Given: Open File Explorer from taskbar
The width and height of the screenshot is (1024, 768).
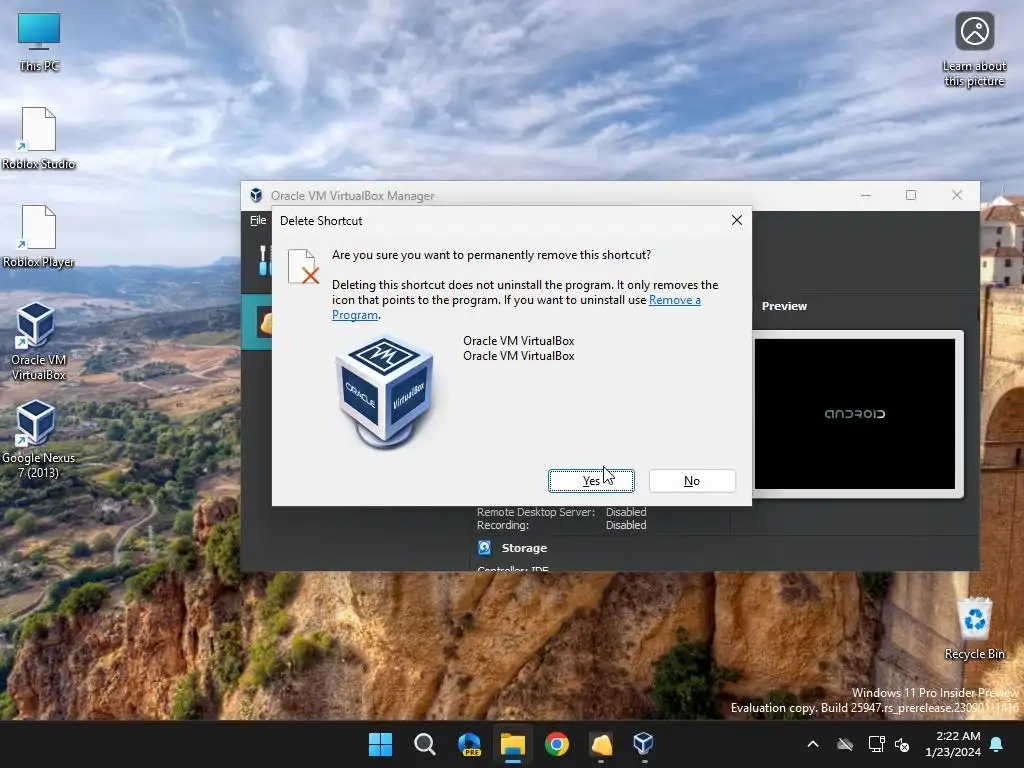Looking at the screenshot, I should point(513,744).
